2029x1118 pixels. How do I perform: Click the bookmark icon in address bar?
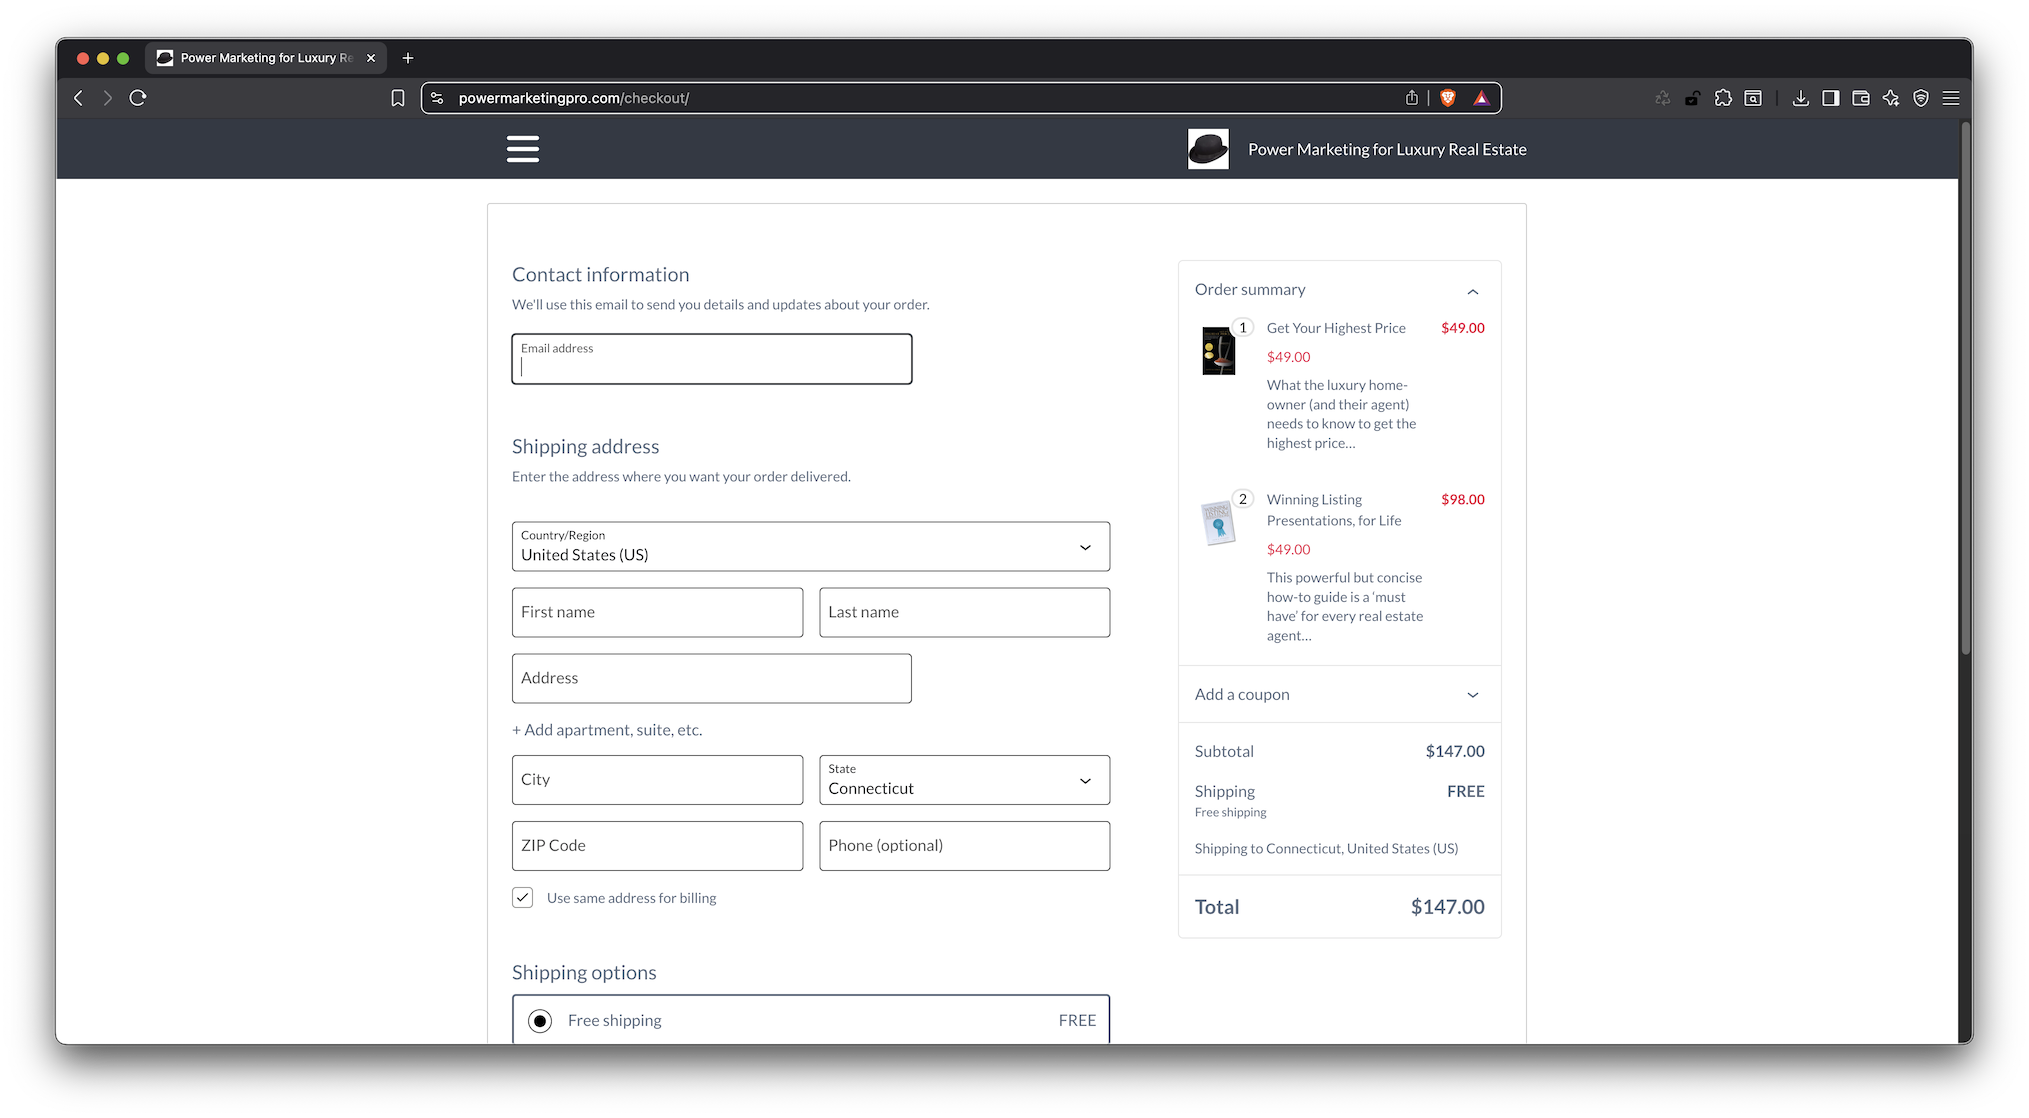point(397,98)
